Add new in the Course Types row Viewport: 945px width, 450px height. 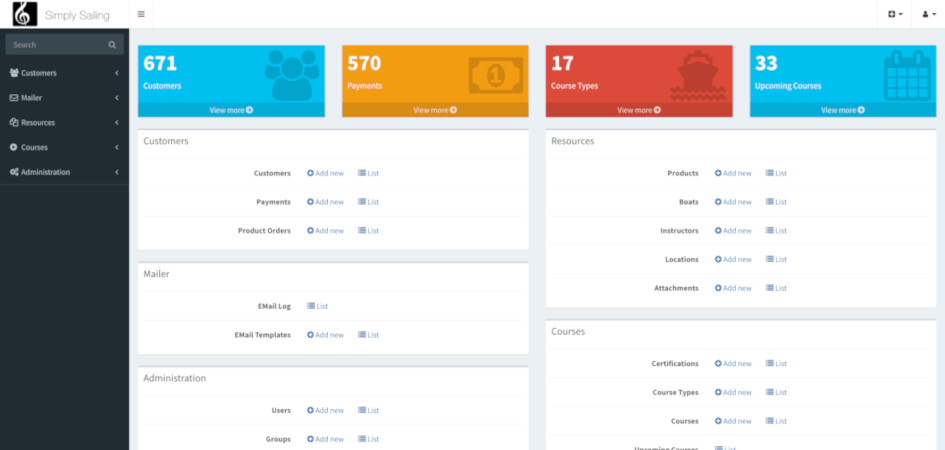click(733, 392)
